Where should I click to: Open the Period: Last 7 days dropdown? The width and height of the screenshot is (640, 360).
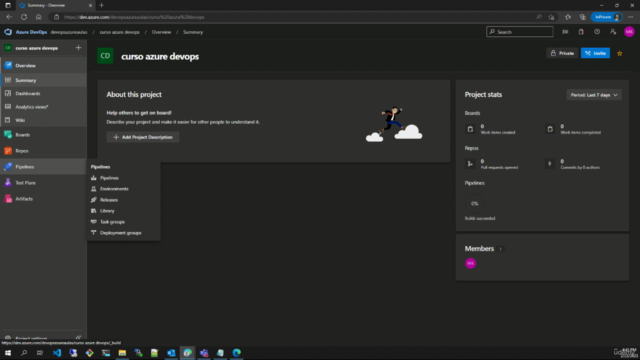point(594,95)
